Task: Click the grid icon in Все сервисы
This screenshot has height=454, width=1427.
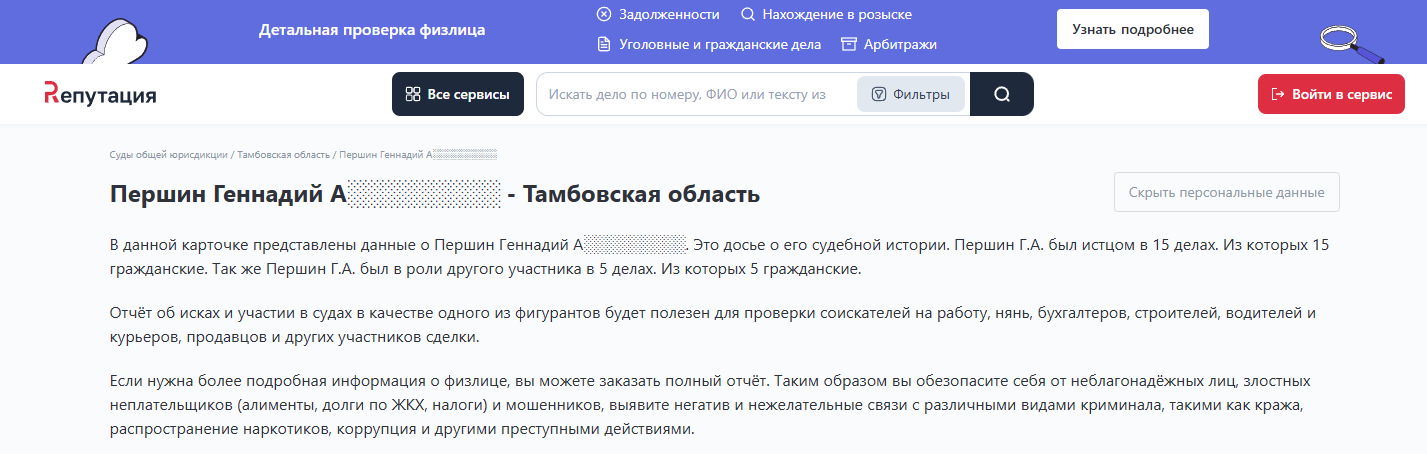Action: coord(412,94)
